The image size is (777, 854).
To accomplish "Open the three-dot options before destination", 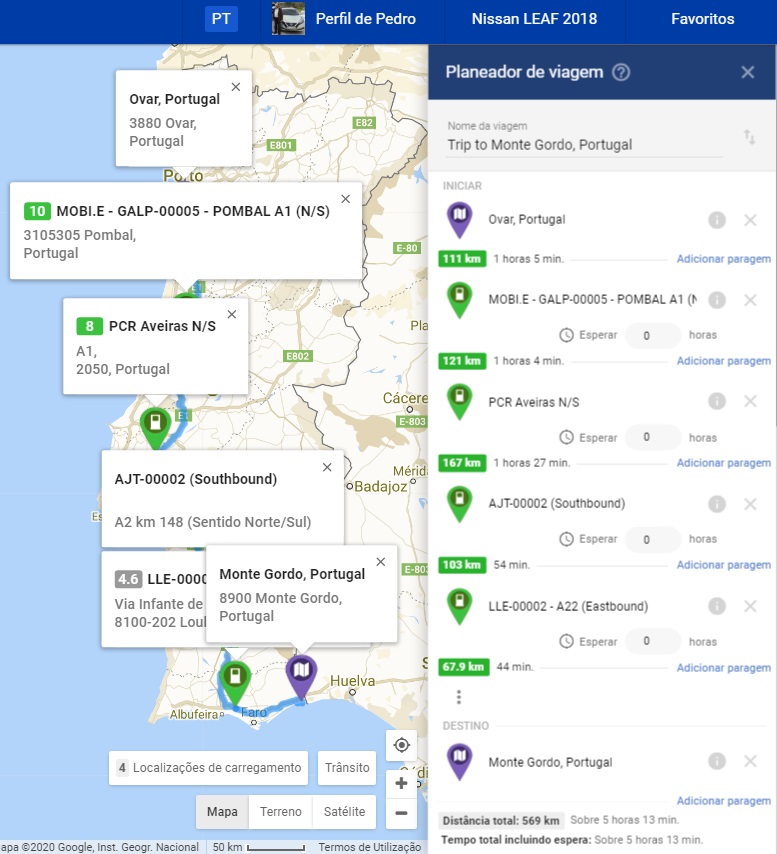I will click(x=459, y=697).
